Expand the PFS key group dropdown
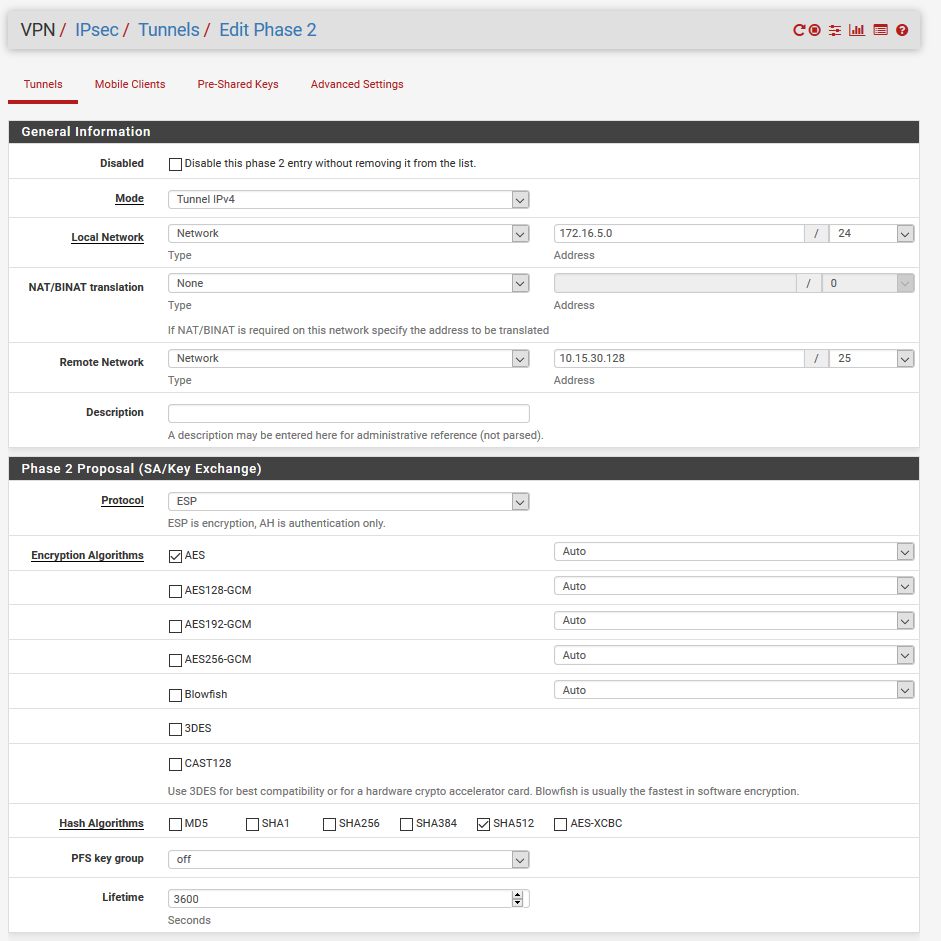The image size is (941, 941). [348, 859]
